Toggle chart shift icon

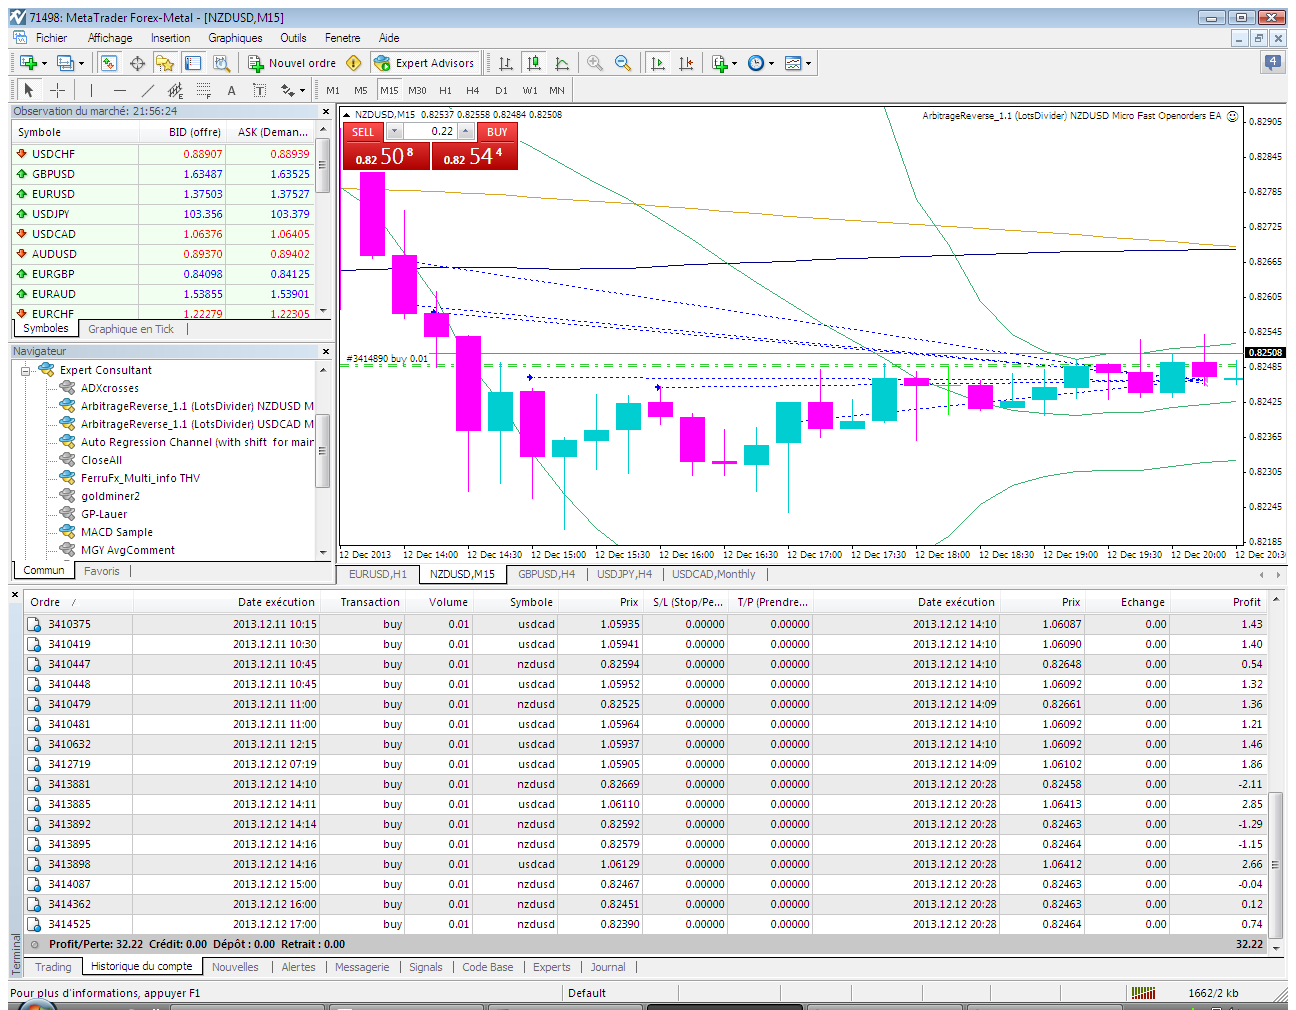[x=686, y=63]
